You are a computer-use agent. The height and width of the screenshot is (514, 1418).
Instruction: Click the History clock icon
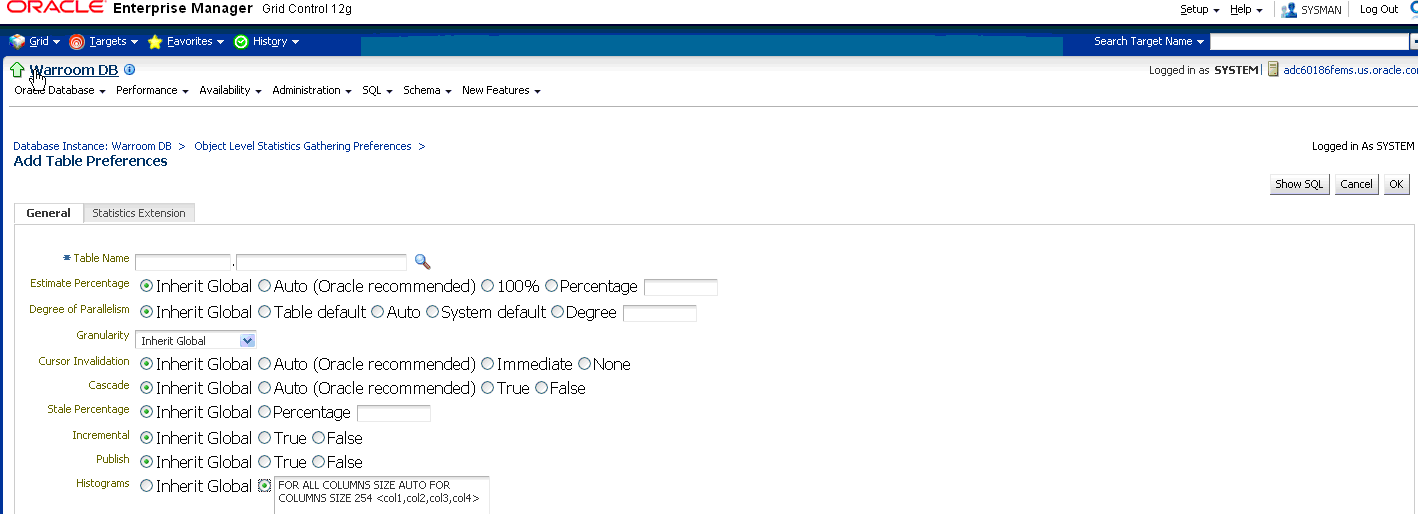[x=241, y=42]
